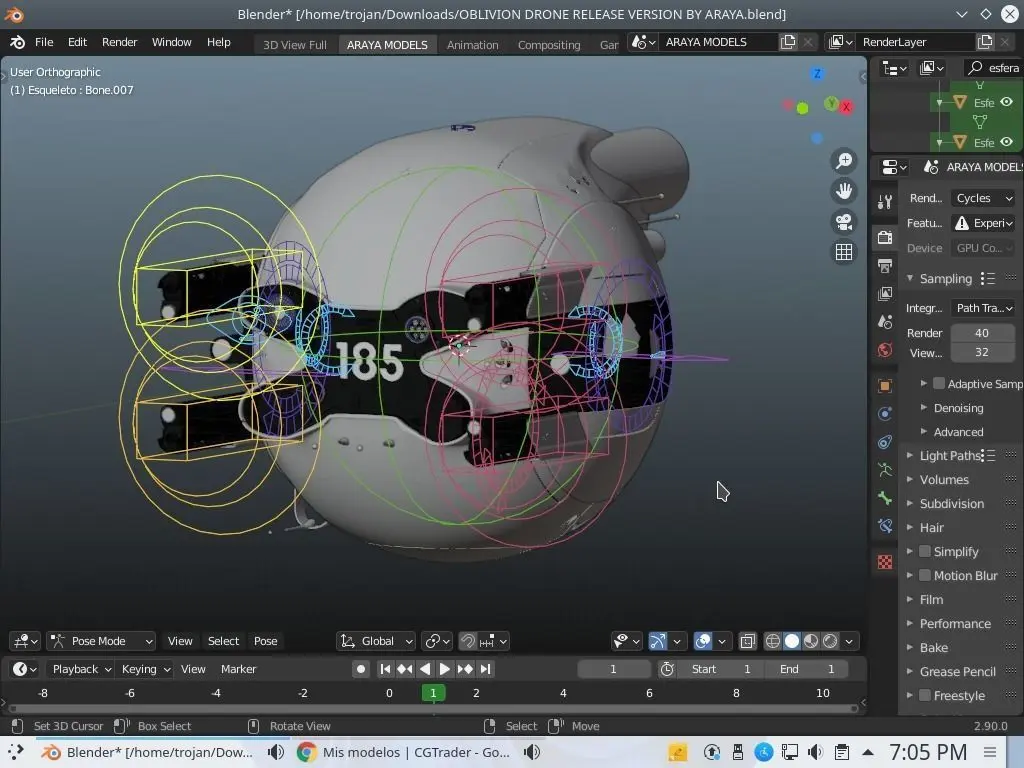Open the Texture properties tab
The image size is (1024, 768).
pyautogui.click(x=885, y=562)
